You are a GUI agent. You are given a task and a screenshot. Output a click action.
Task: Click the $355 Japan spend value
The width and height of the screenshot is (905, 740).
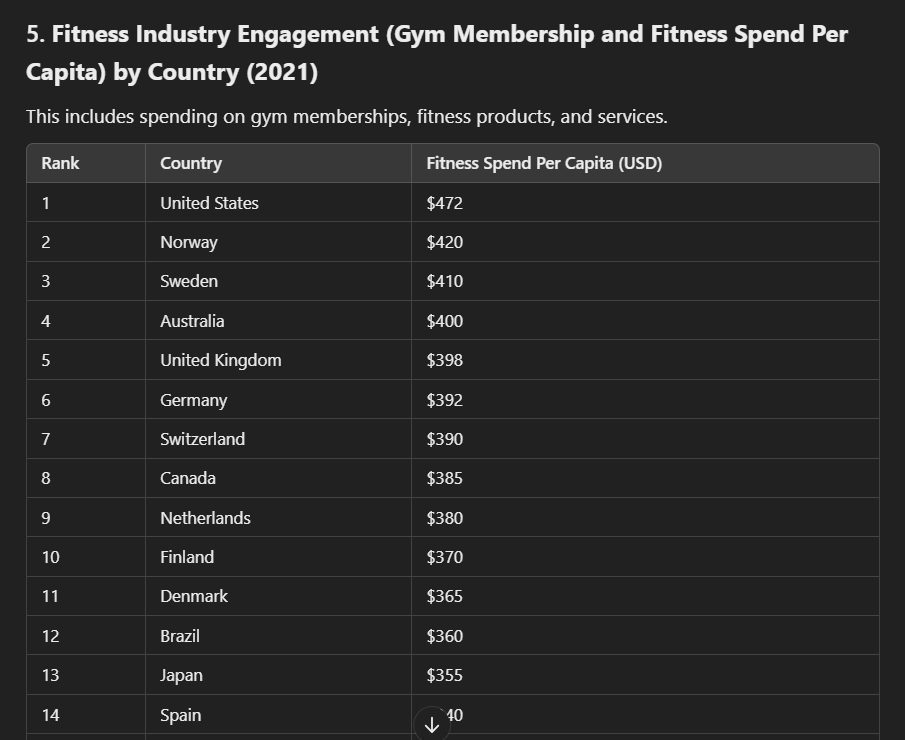coord(444,675)
